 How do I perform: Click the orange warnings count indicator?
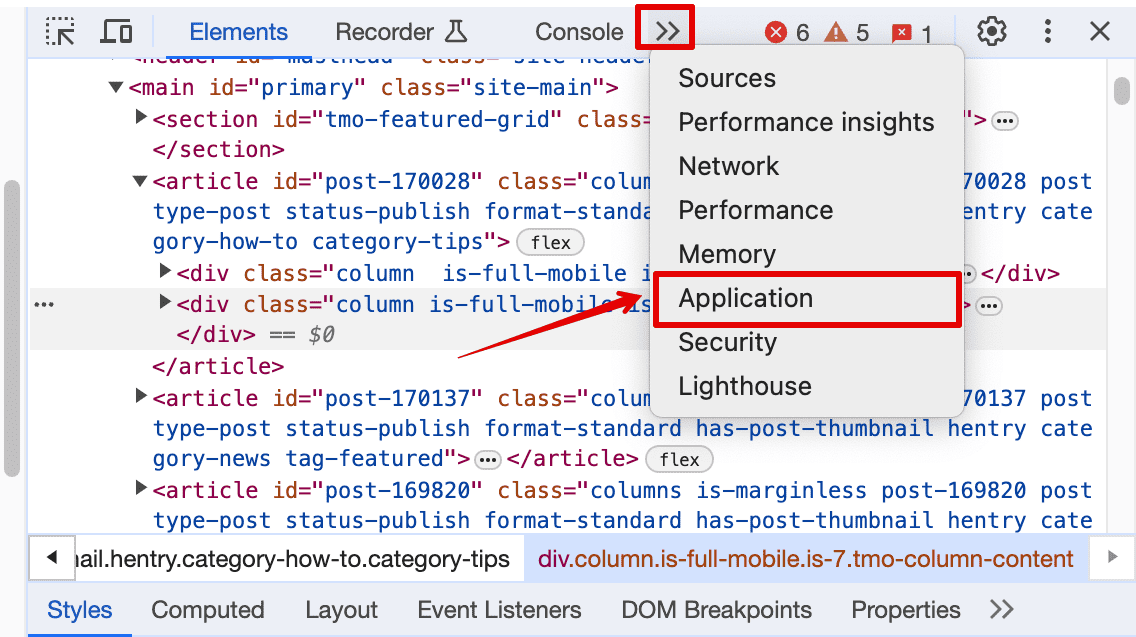847,33
